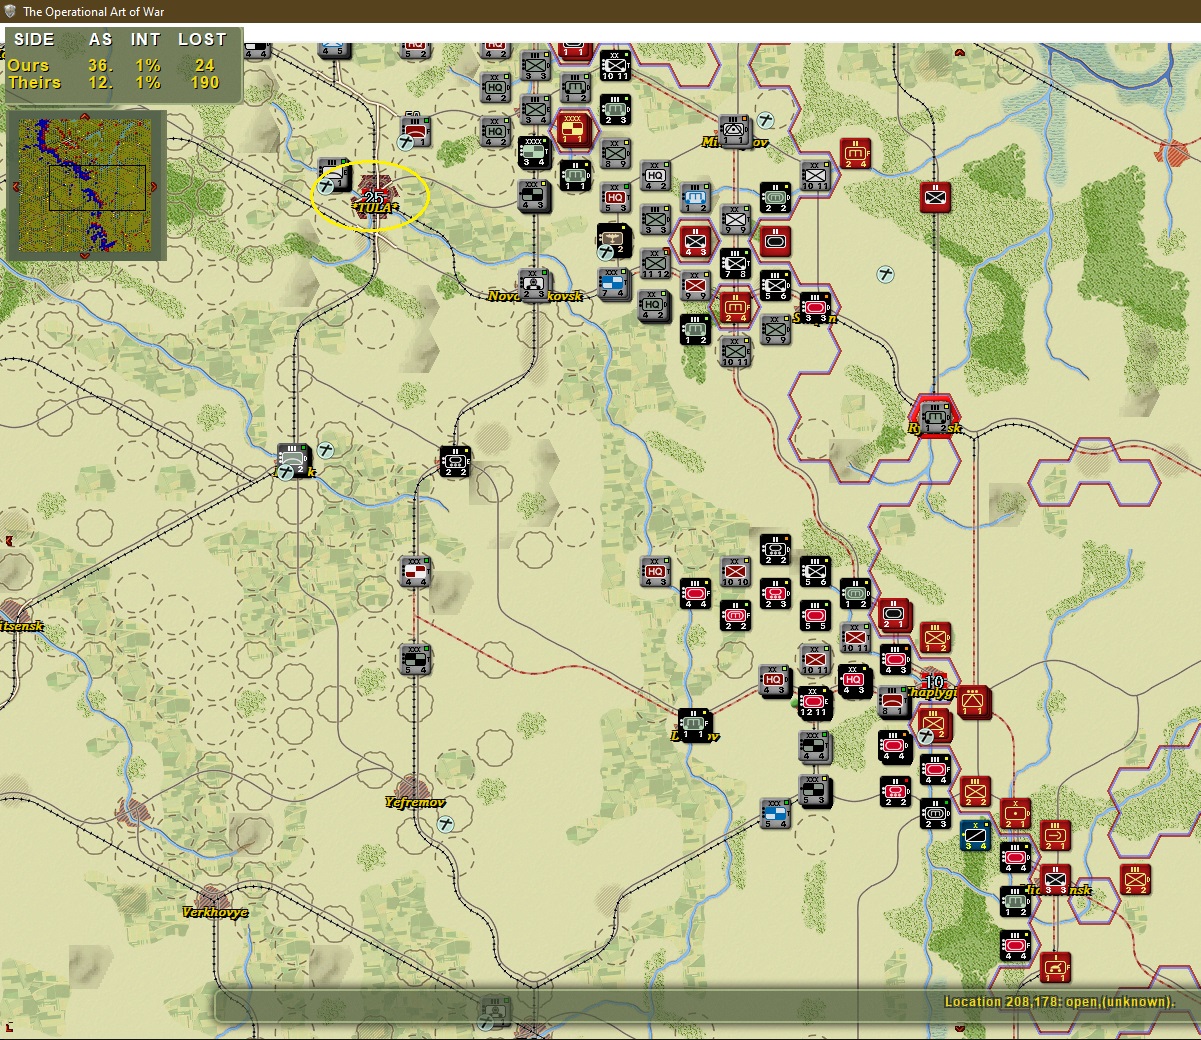Click the 'INT' column header

[x=145, y=39]
